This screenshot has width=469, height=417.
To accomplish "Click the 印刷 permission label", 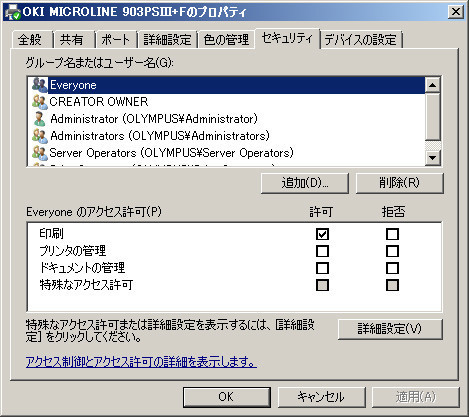I will [x=51, y=234].
